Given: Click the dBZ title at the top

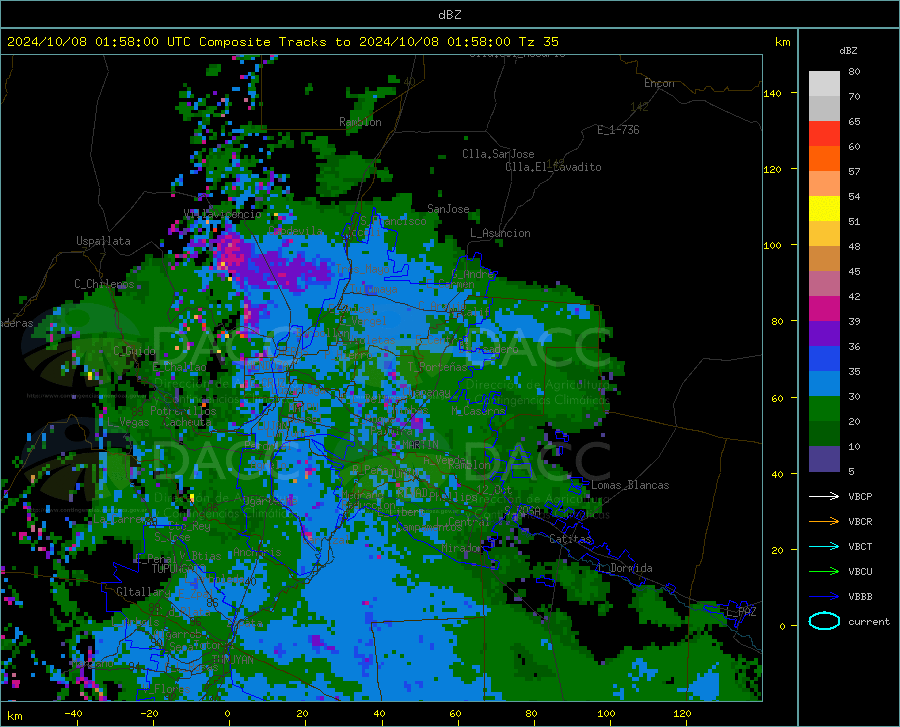Looking at the screenshot, I should point(449,15).
